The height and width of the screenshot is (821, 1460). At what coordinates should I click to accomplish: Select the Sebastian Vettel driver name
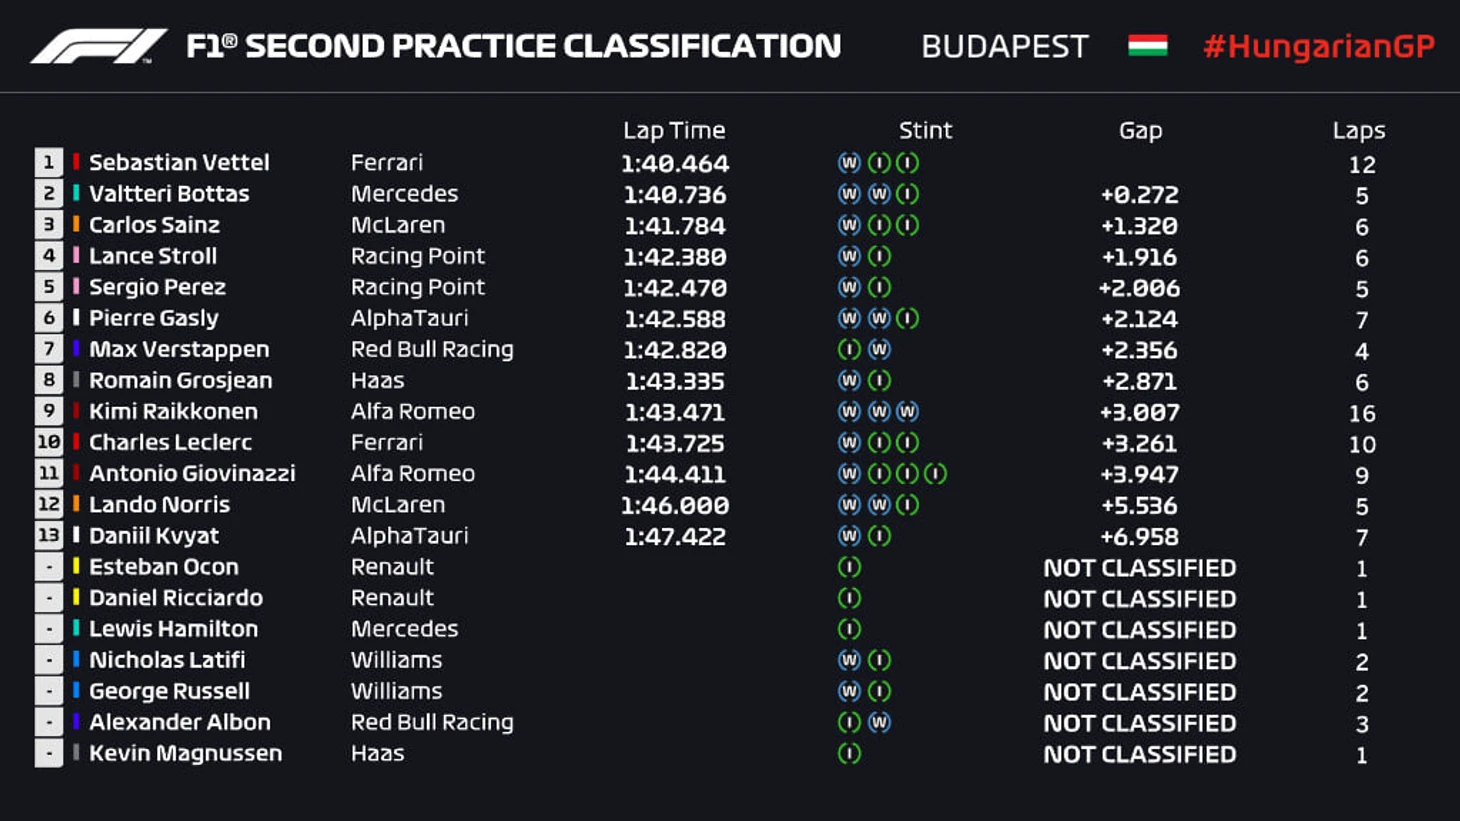click(x=179, y=162)
